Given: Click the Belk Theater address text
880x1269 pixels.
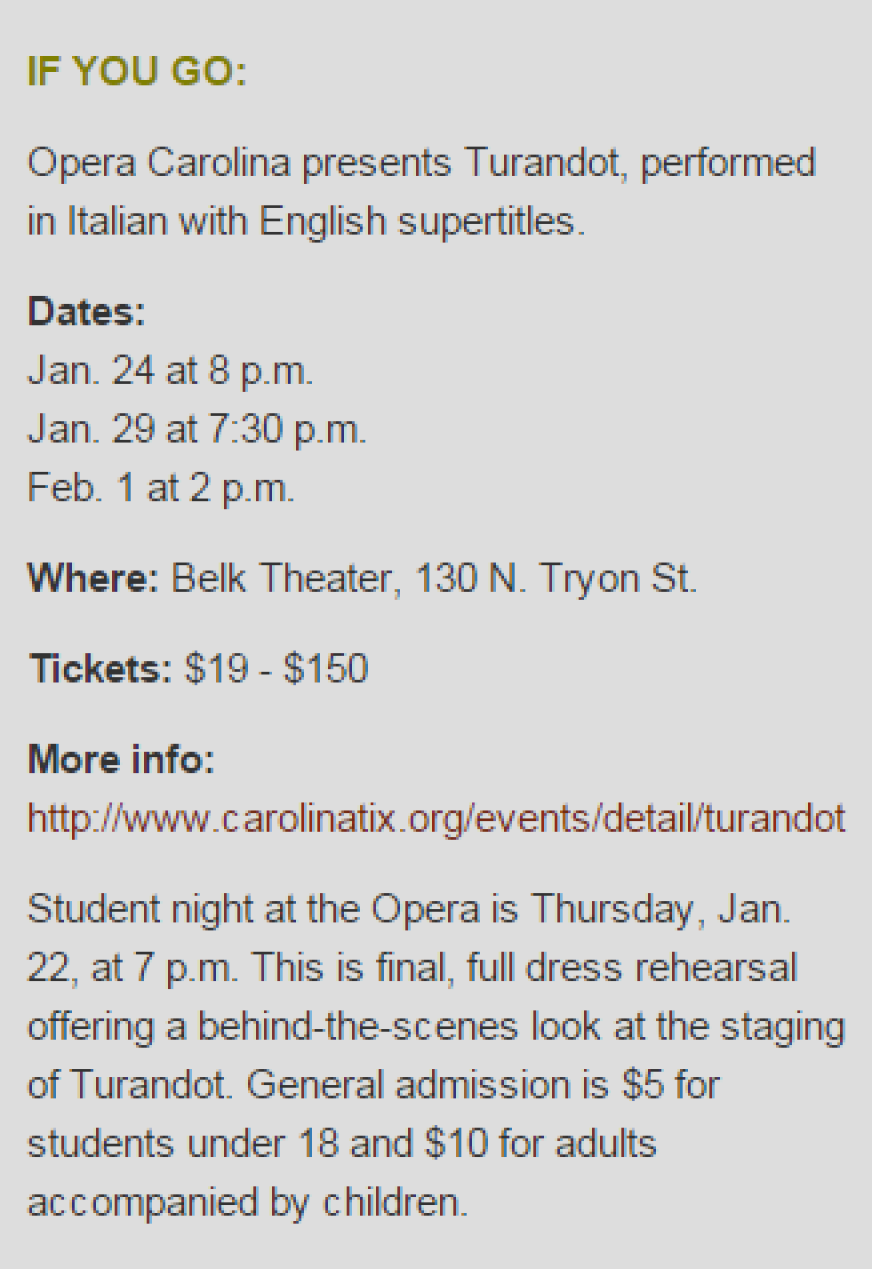Looking at the screenshot, I should (434, 578).
